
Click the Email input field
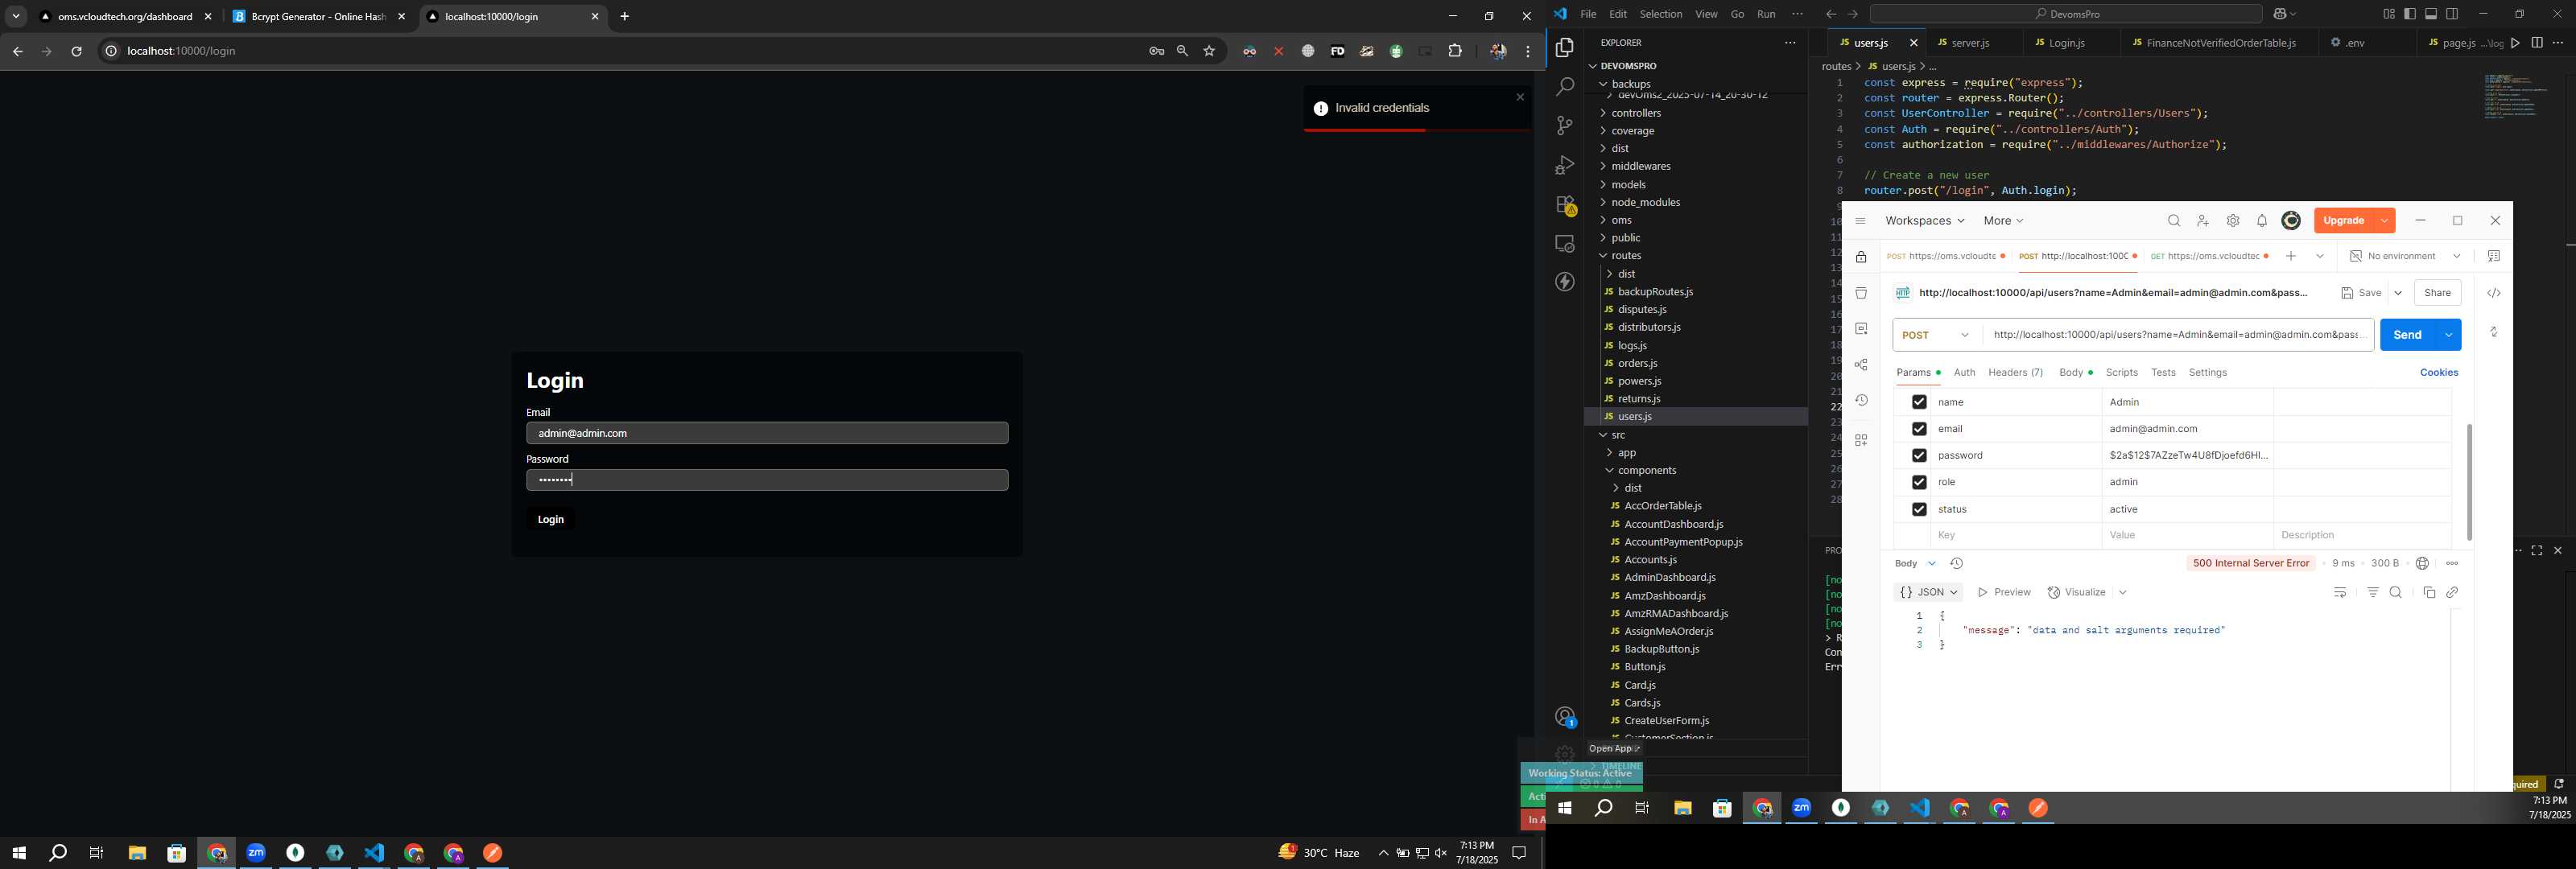[767, 434]
